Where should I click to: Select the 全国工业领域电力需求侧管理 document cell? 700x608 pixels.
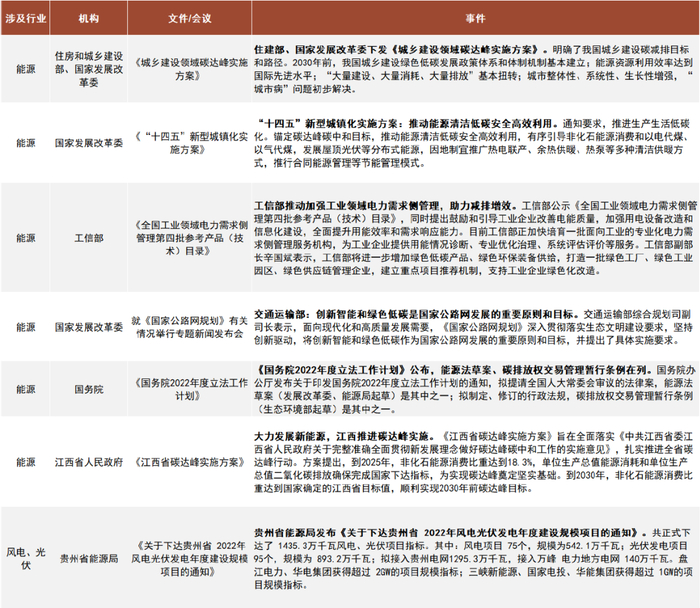tap(189, 238)
